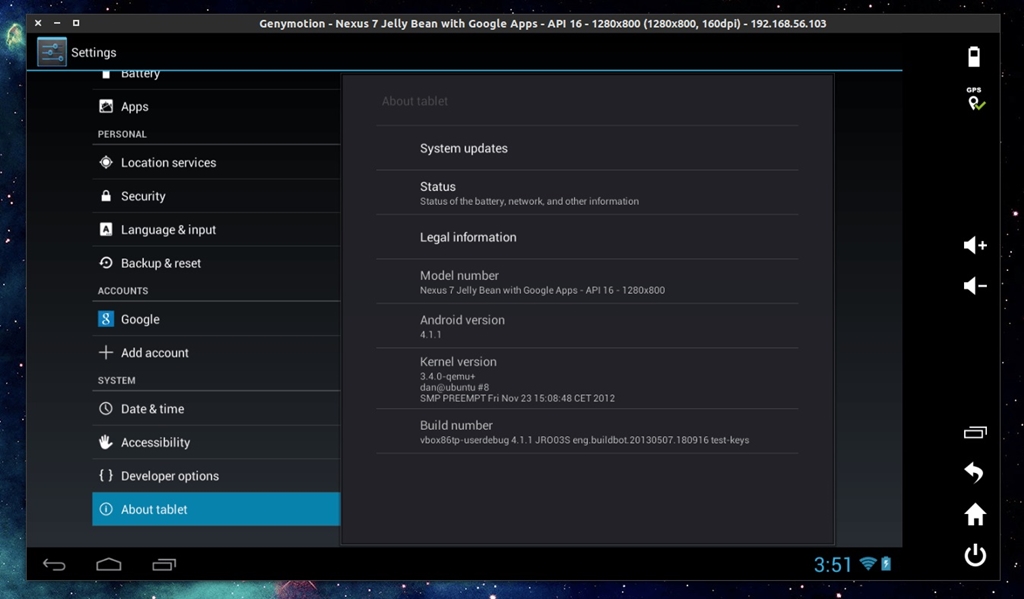Viewport: 1024px width, 599px height.
Task: Click the Security lock icon
Action: pyautogui.click(x=106, y=195)
